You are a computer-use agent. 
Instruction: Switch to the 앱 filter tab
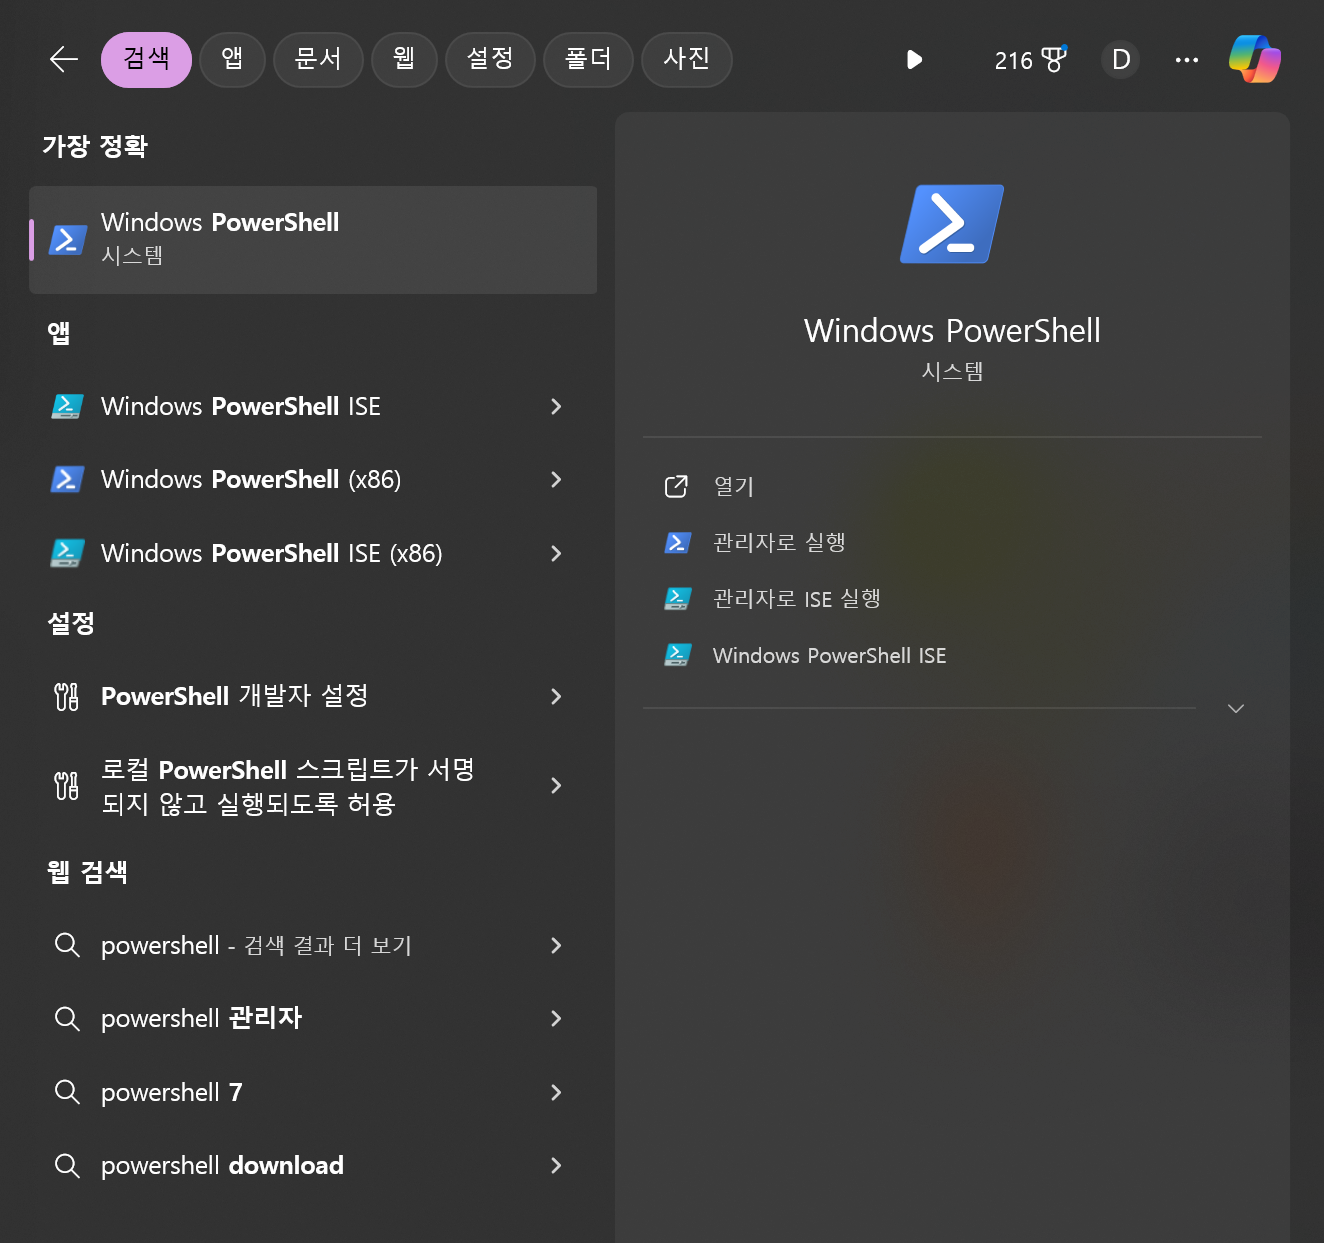point(232,60)
